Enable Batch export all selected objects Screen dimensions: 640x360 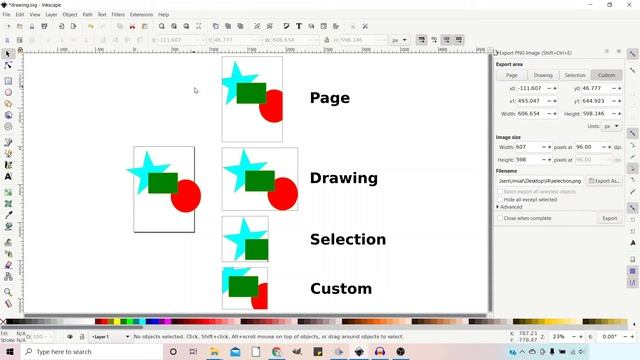(x=500, y=191)
